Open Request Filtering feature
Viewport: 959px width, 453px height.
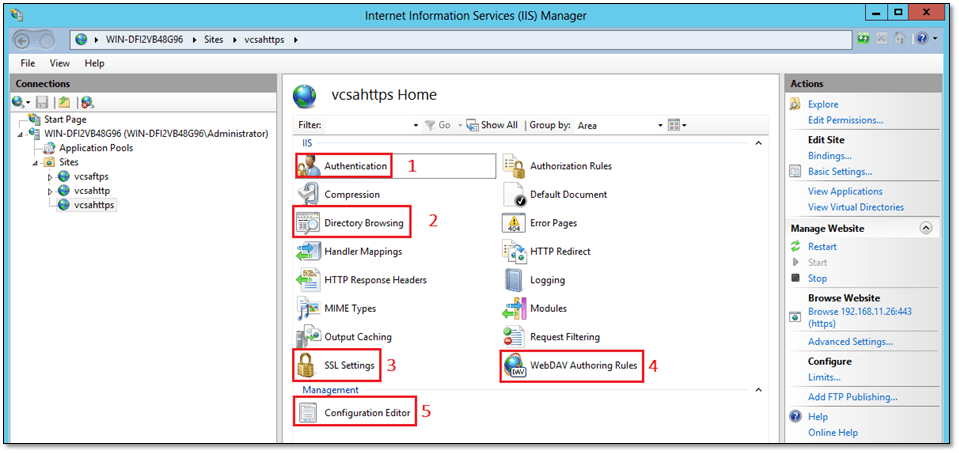(551, 337)
